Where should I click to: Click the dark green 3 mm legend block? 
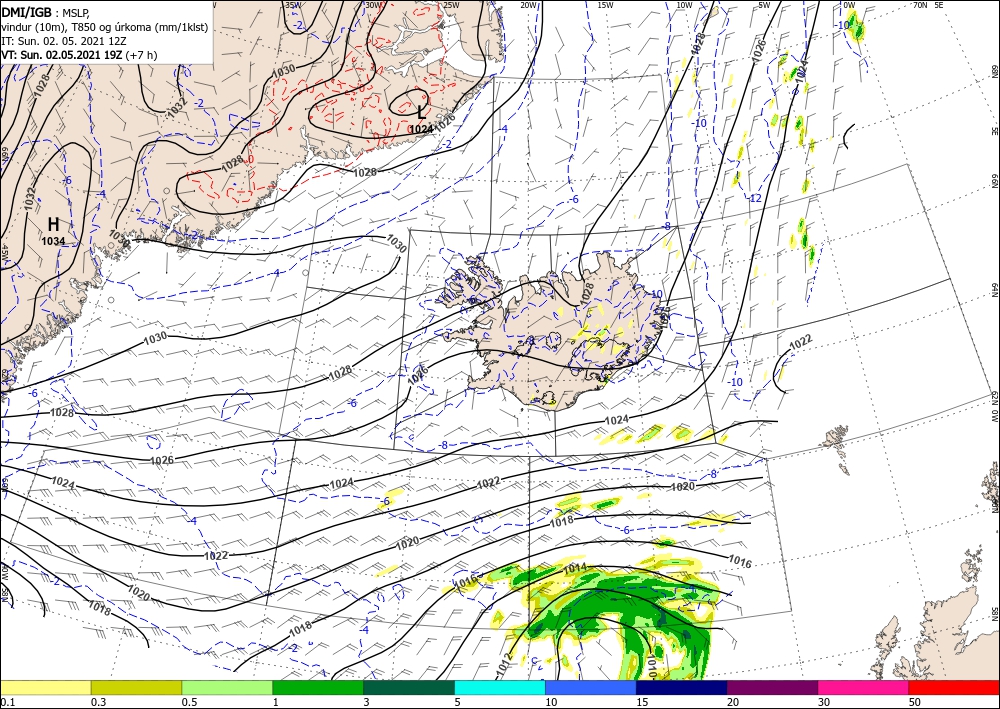409,687
